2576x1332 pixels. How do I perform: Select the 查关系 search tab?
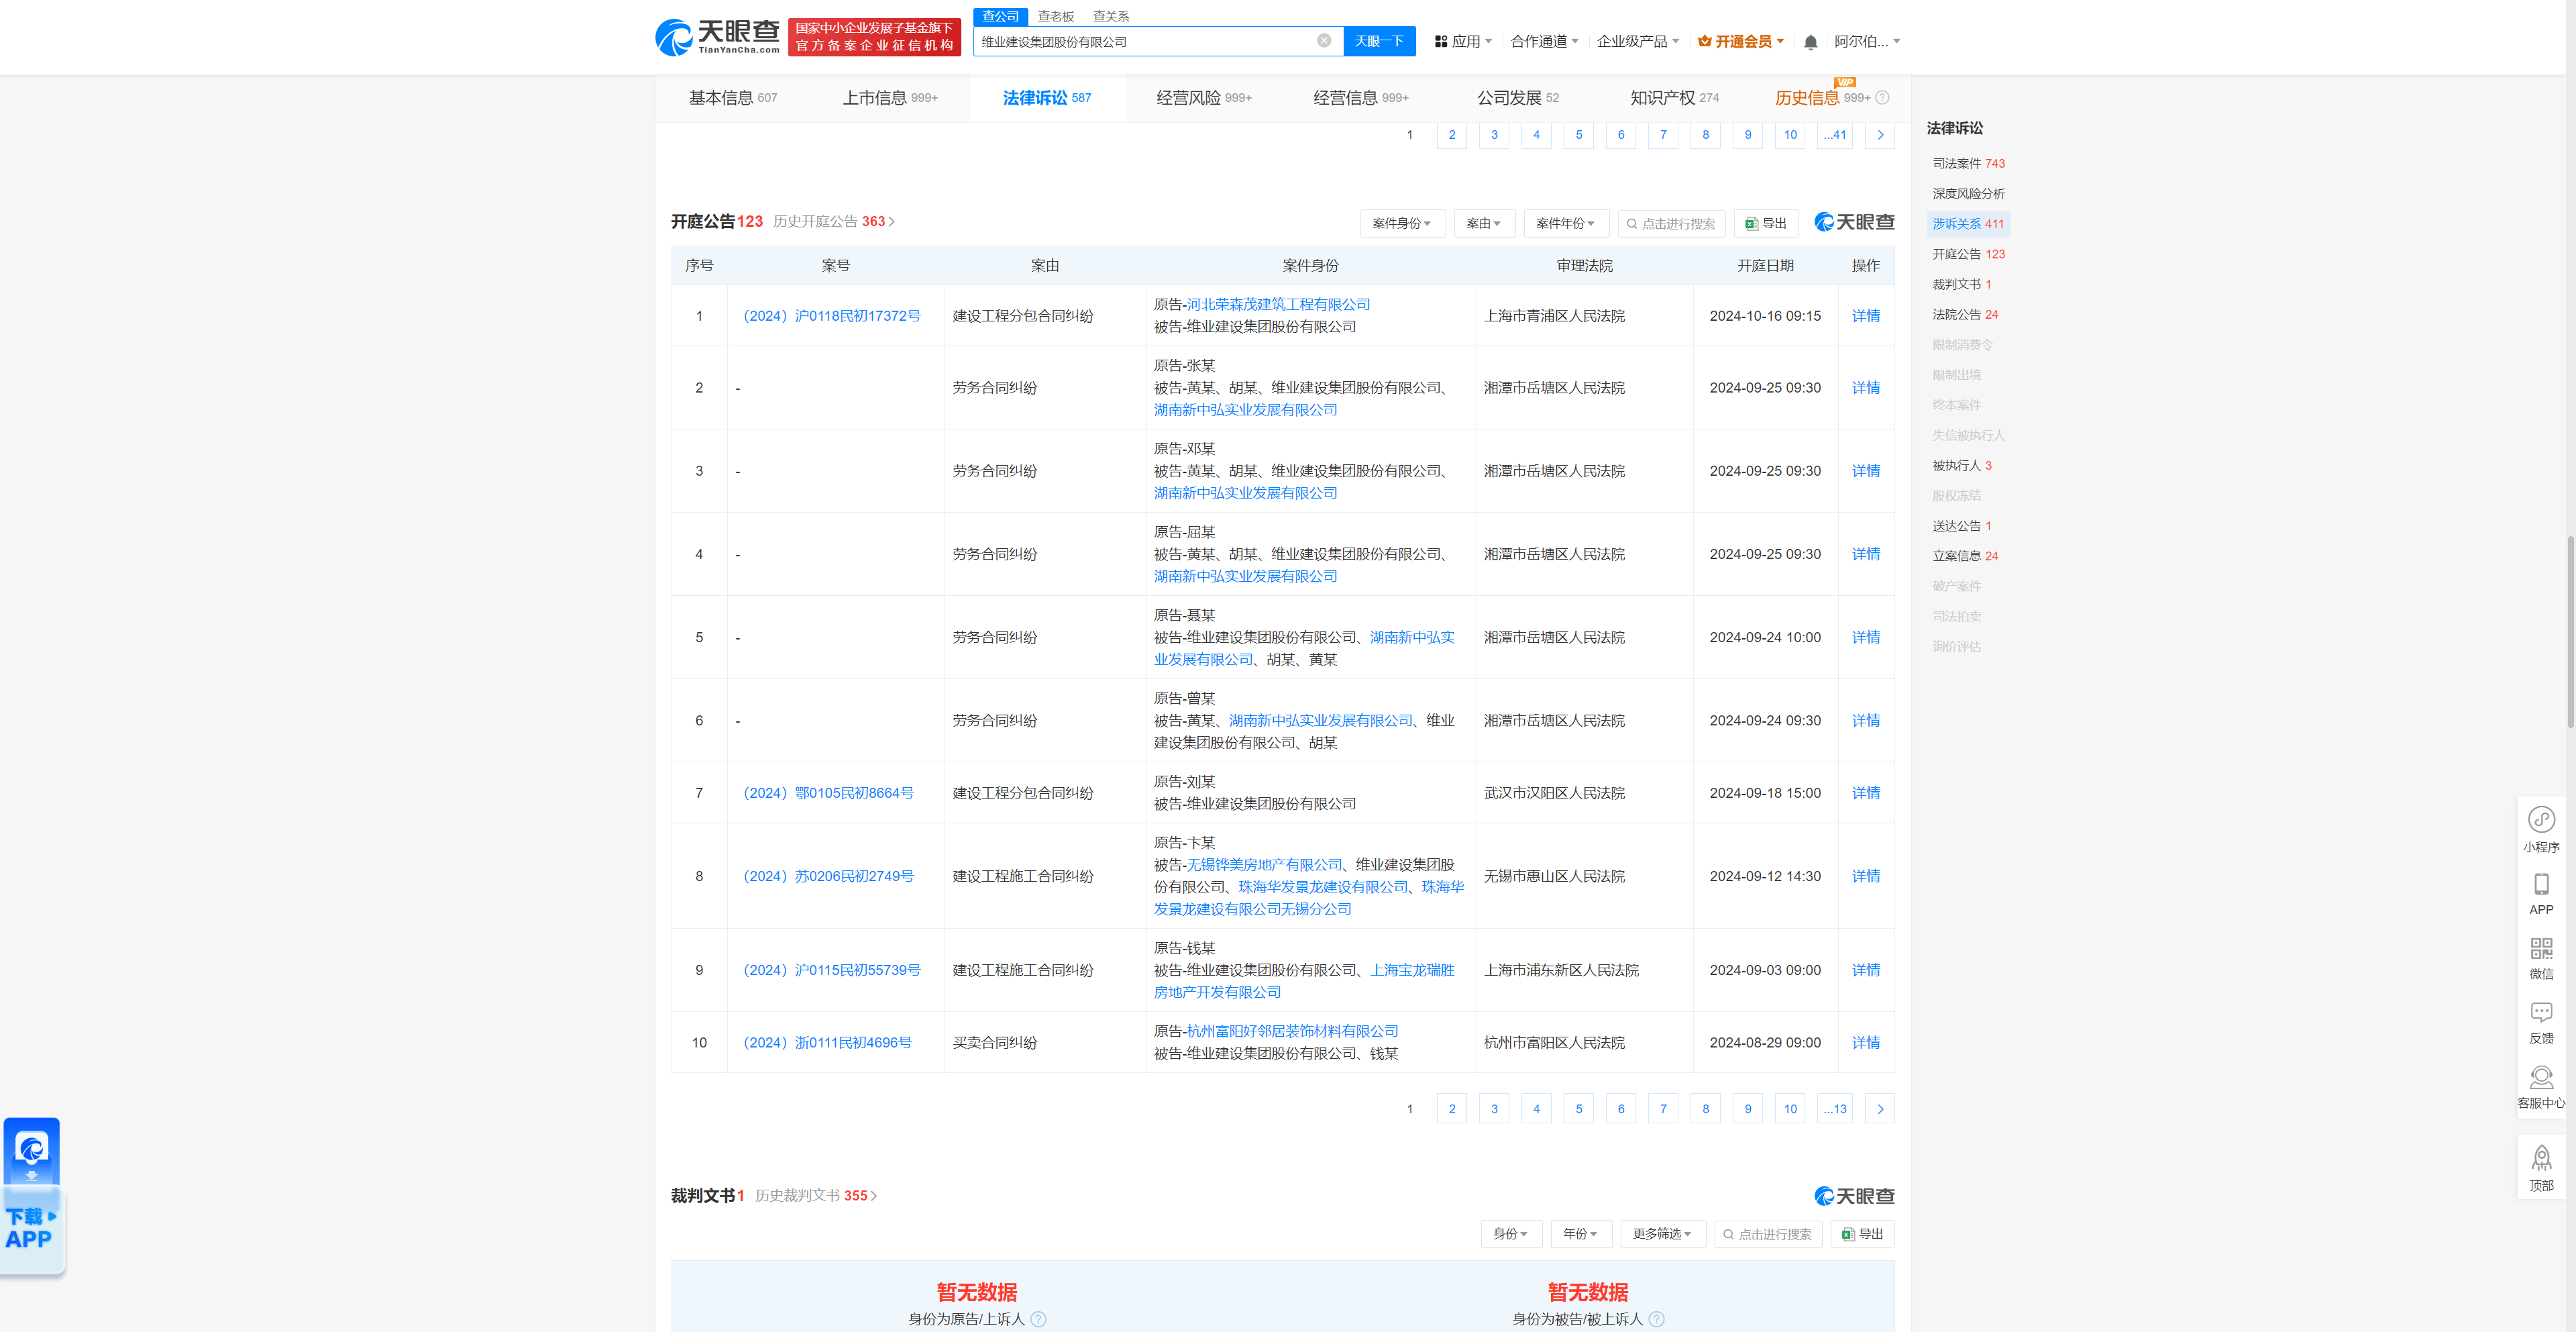click(1111, 16)
